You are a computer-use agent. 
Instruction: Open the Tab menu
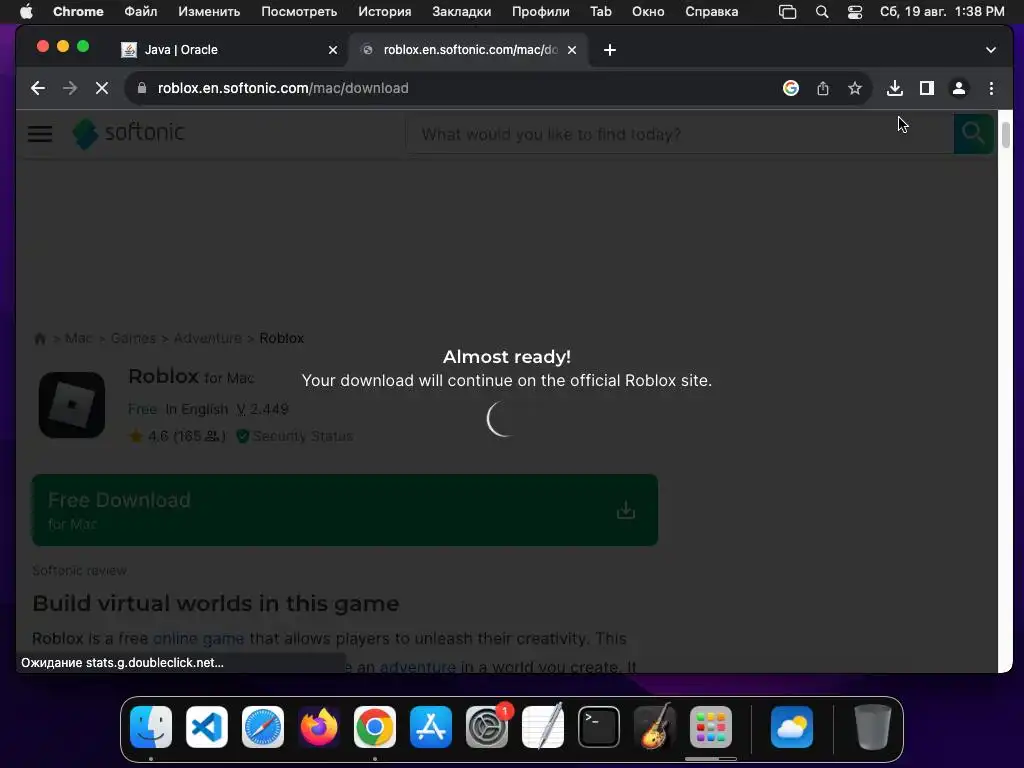point(601,12)
